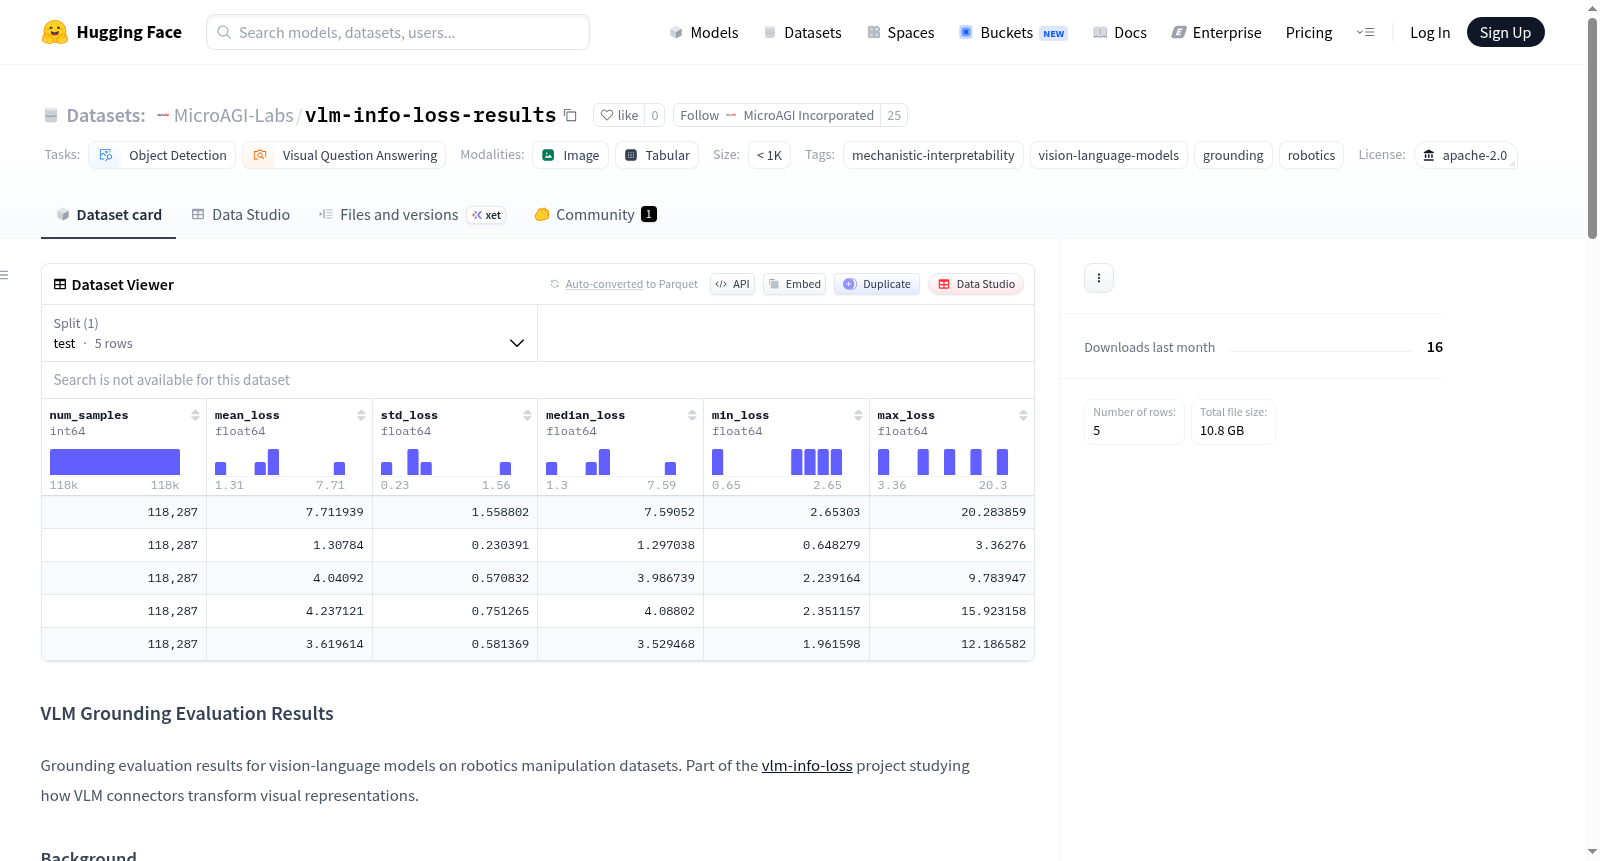Screen dimensions: 1600x861
Task: Go to the Community tab
Action: (x=595, y=215)
